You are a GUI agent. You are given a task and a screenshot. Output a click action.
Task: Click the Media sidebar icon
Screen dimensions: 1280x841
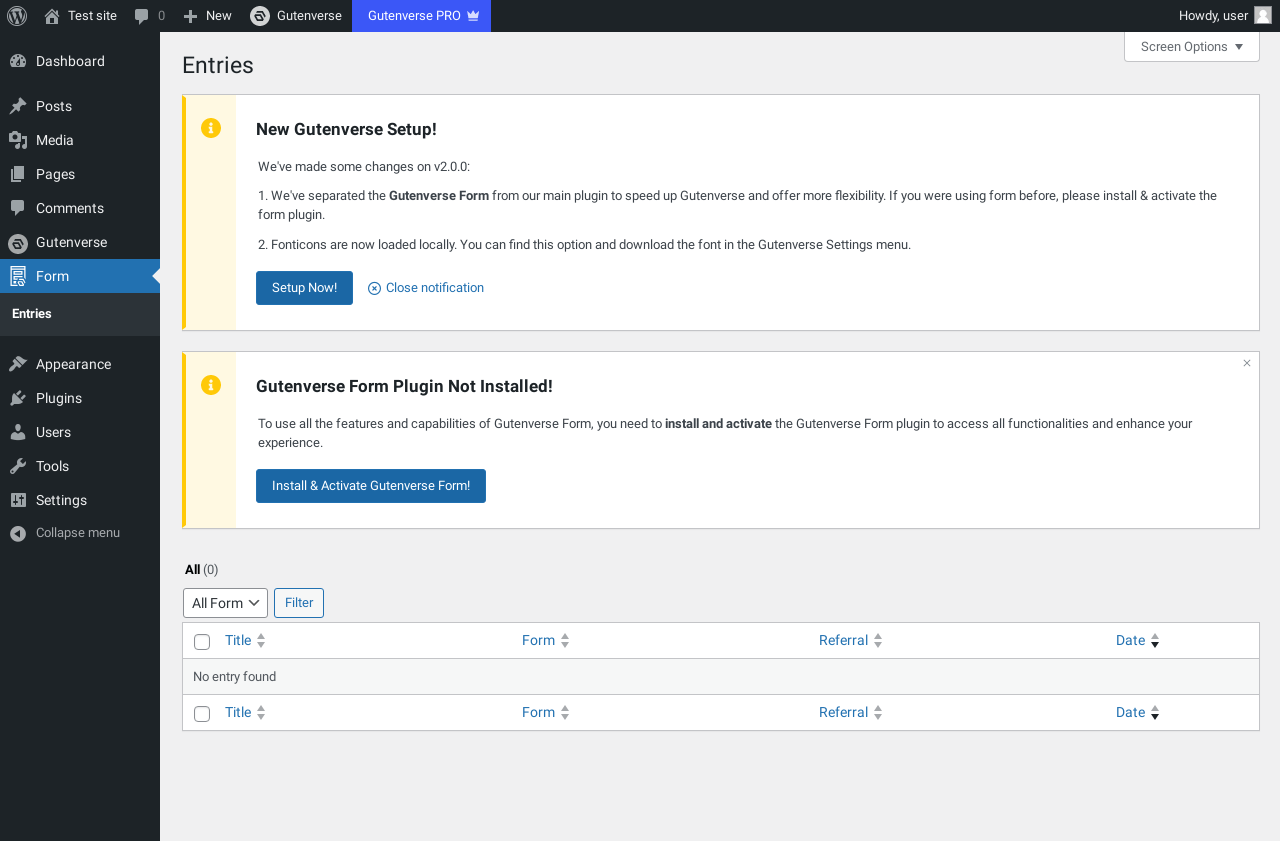18,140
